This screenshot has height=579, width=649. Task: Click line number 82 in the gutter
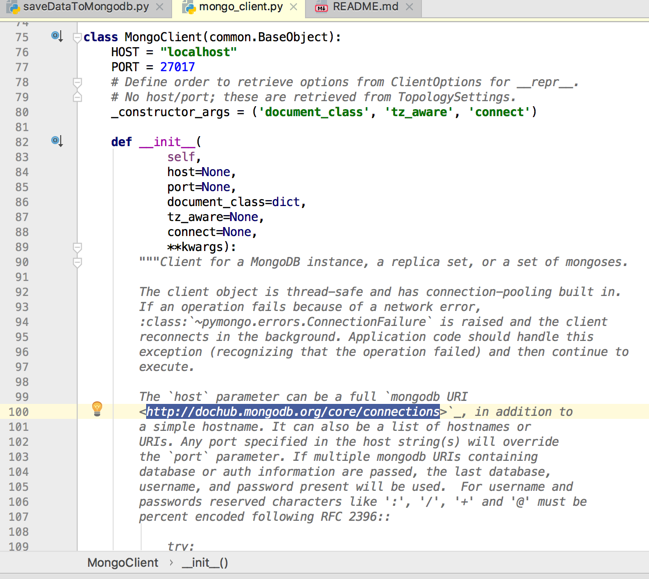[22, 142]
